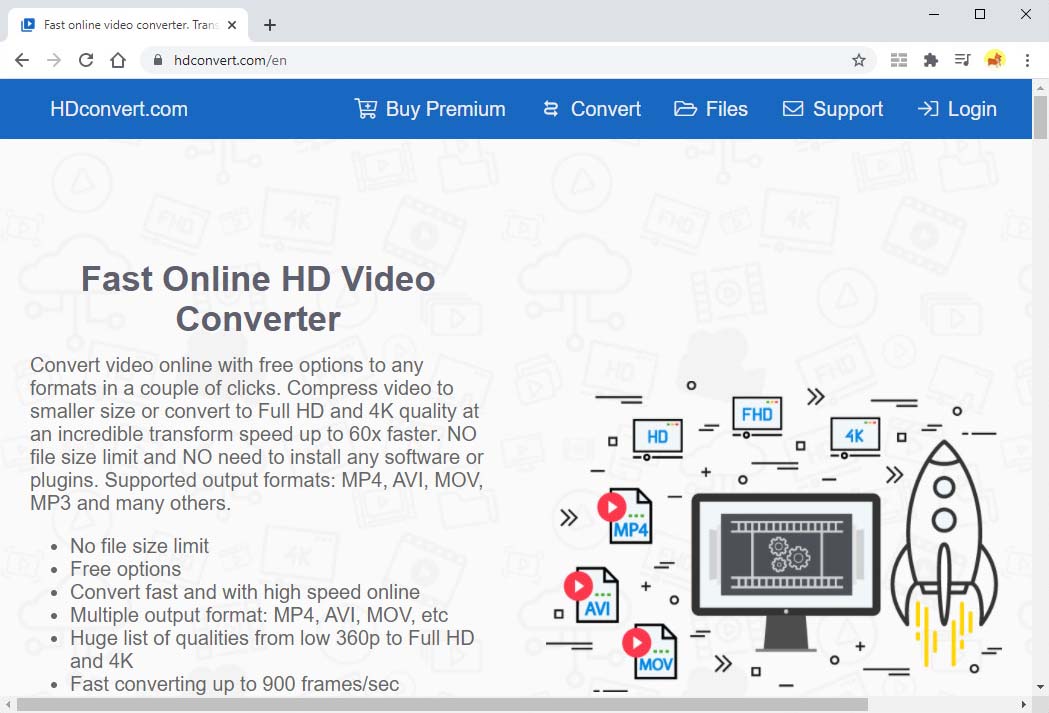Click the shopping cart Buy Premium icon
The image size is (1049, 713).
(366, 108)
